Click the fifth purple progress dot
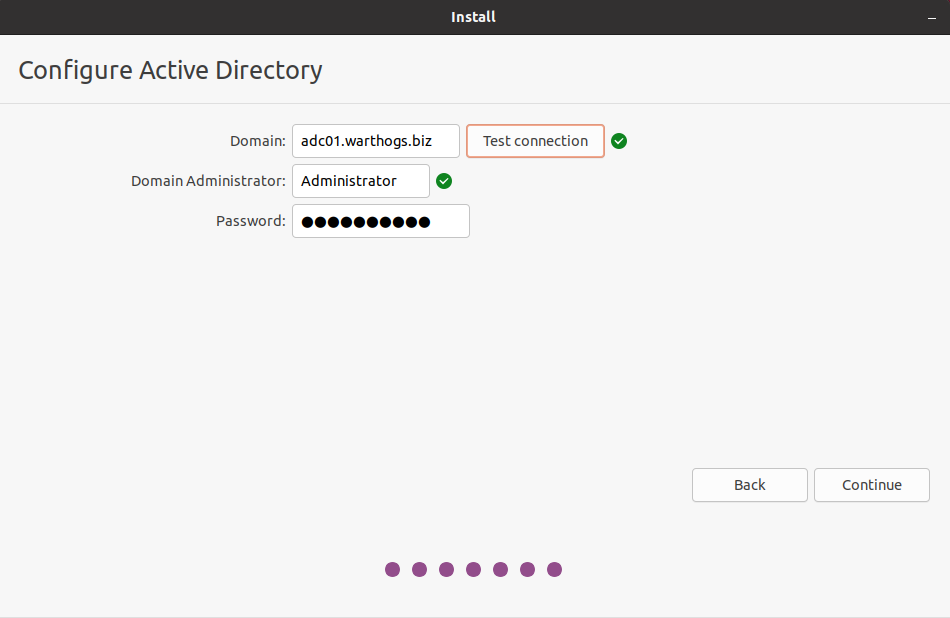This screenshot has width=950, height=618. pyautogui.click(x=501, y=570)
